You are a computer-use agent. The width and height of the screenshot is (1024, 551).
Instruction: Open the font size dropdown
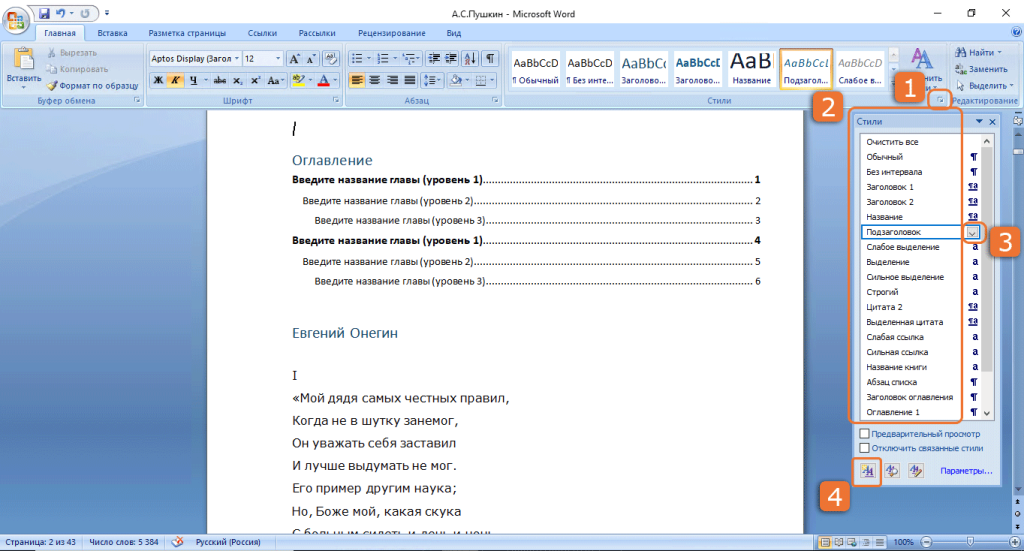point(278,59)
